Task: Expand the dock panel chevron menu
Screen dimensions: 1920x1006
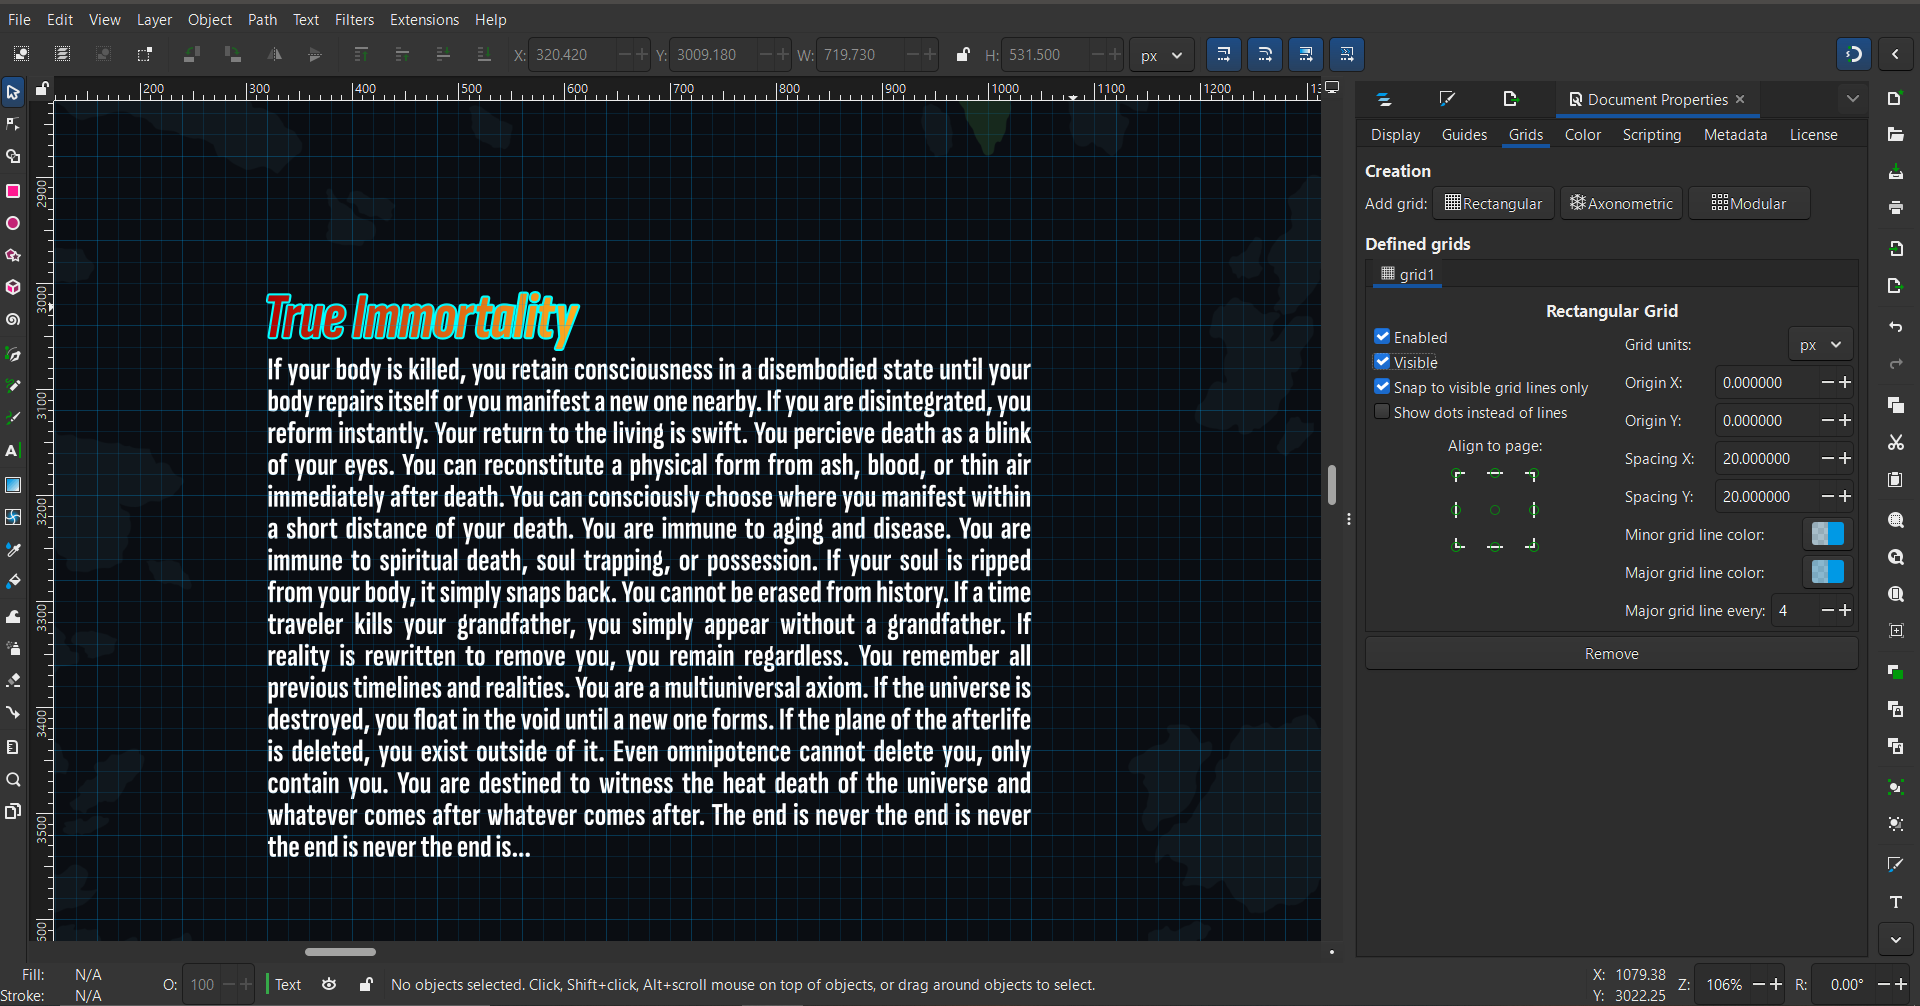Action: pos(1852,99)
